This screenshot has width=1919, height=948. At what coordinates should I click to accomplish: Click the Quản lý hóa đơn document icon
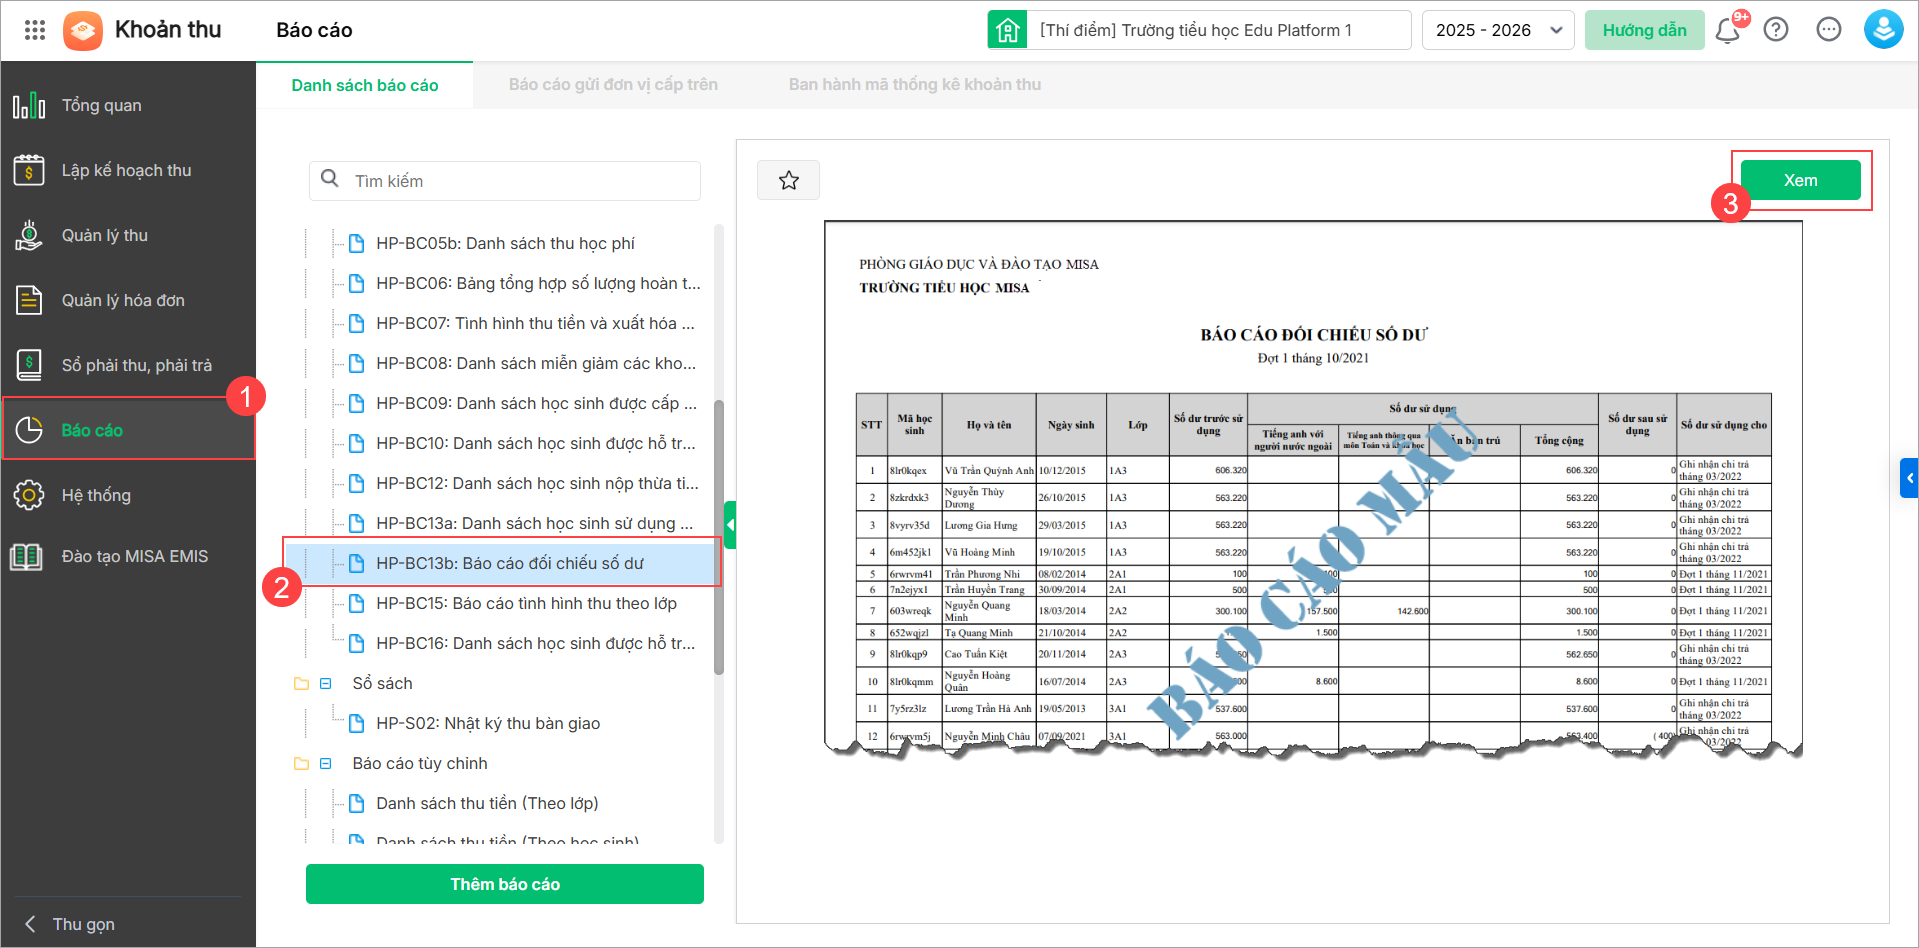(x=29, y=300)
